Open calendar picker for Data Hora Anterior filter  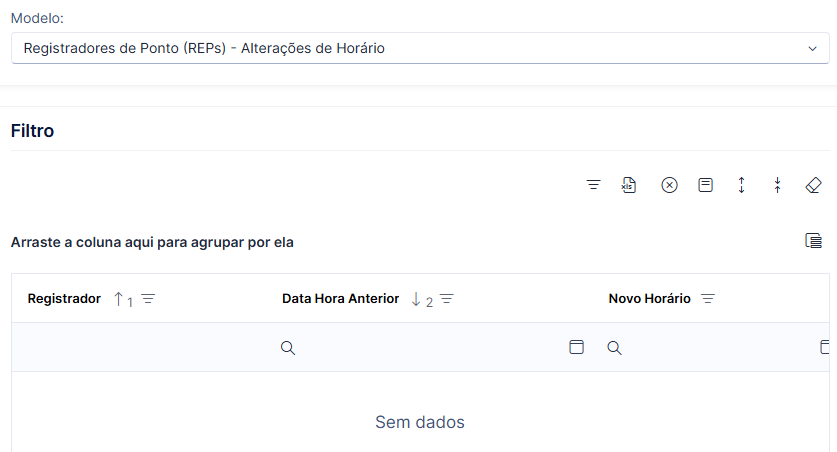(x=577, y=347)
